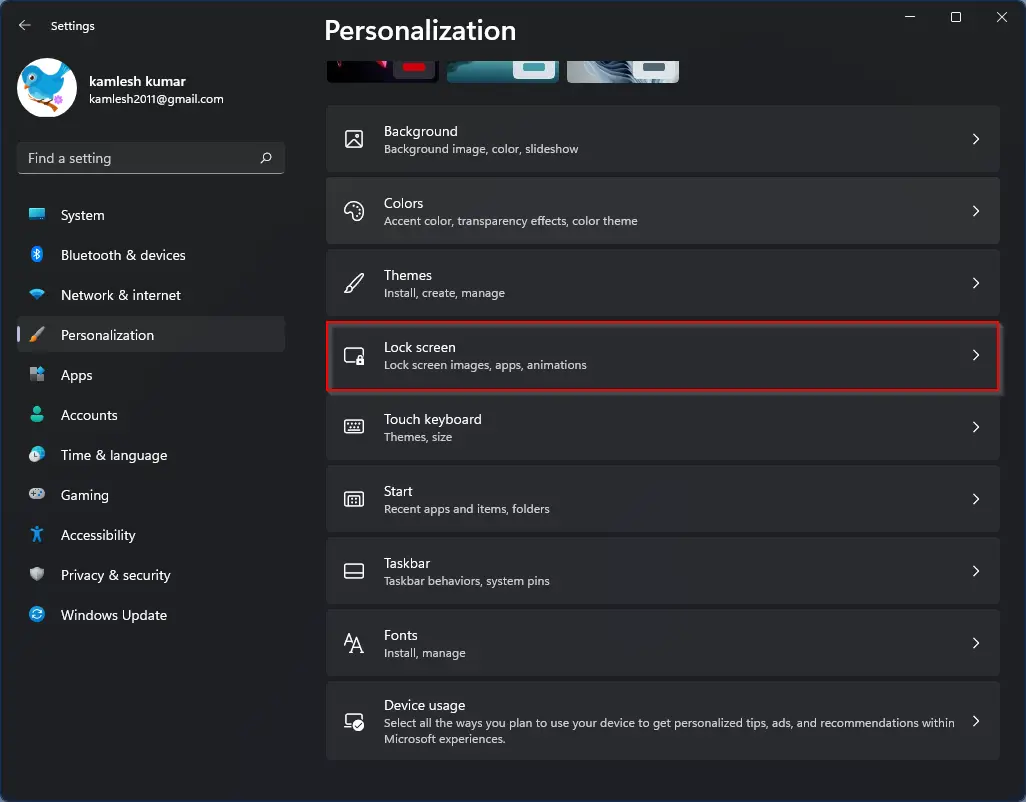The height and width of the screenshot is (802, 1026).
Task: Click the Time & language clock icon
Action: point(37,454)
